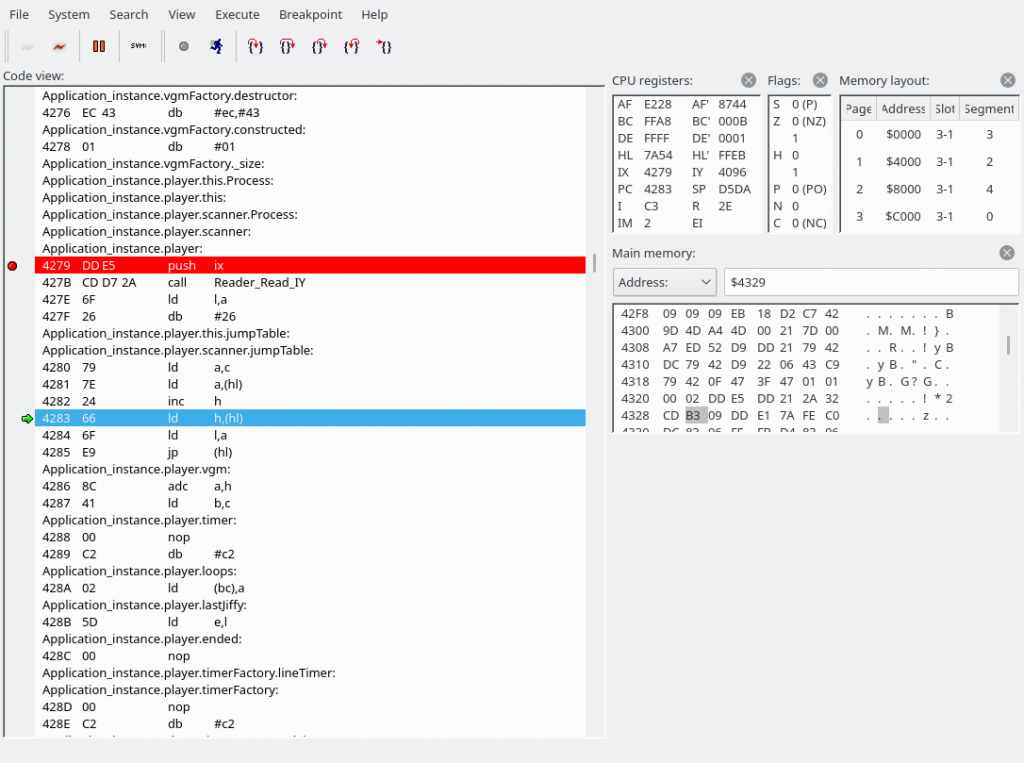Open the symbol manager (SYM:) tool
Image resolution: width=1024 pixels, height=763 pixels.
click(138, 46)
